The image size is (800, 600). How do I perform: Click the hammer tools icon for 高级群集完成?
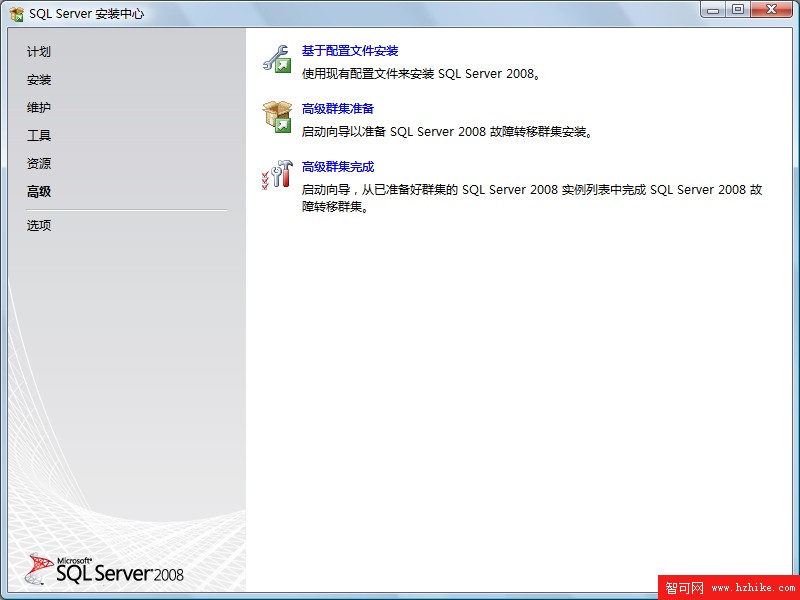277,174
